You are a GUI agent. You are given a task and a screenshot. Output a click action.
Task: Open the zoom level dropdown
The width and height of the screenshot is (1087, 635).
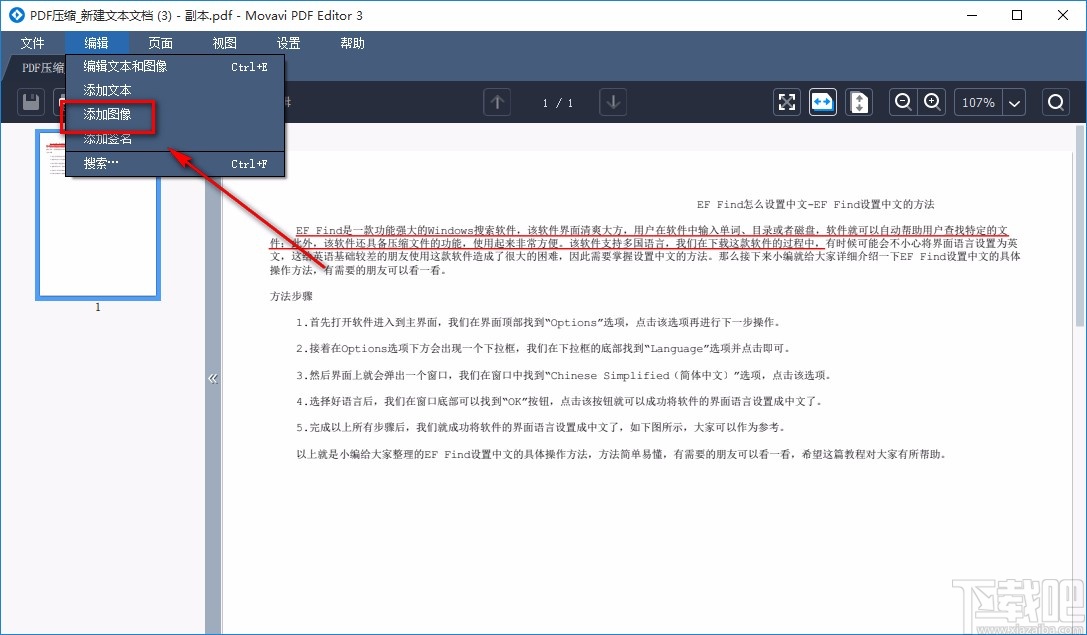tap(1014, 102)
